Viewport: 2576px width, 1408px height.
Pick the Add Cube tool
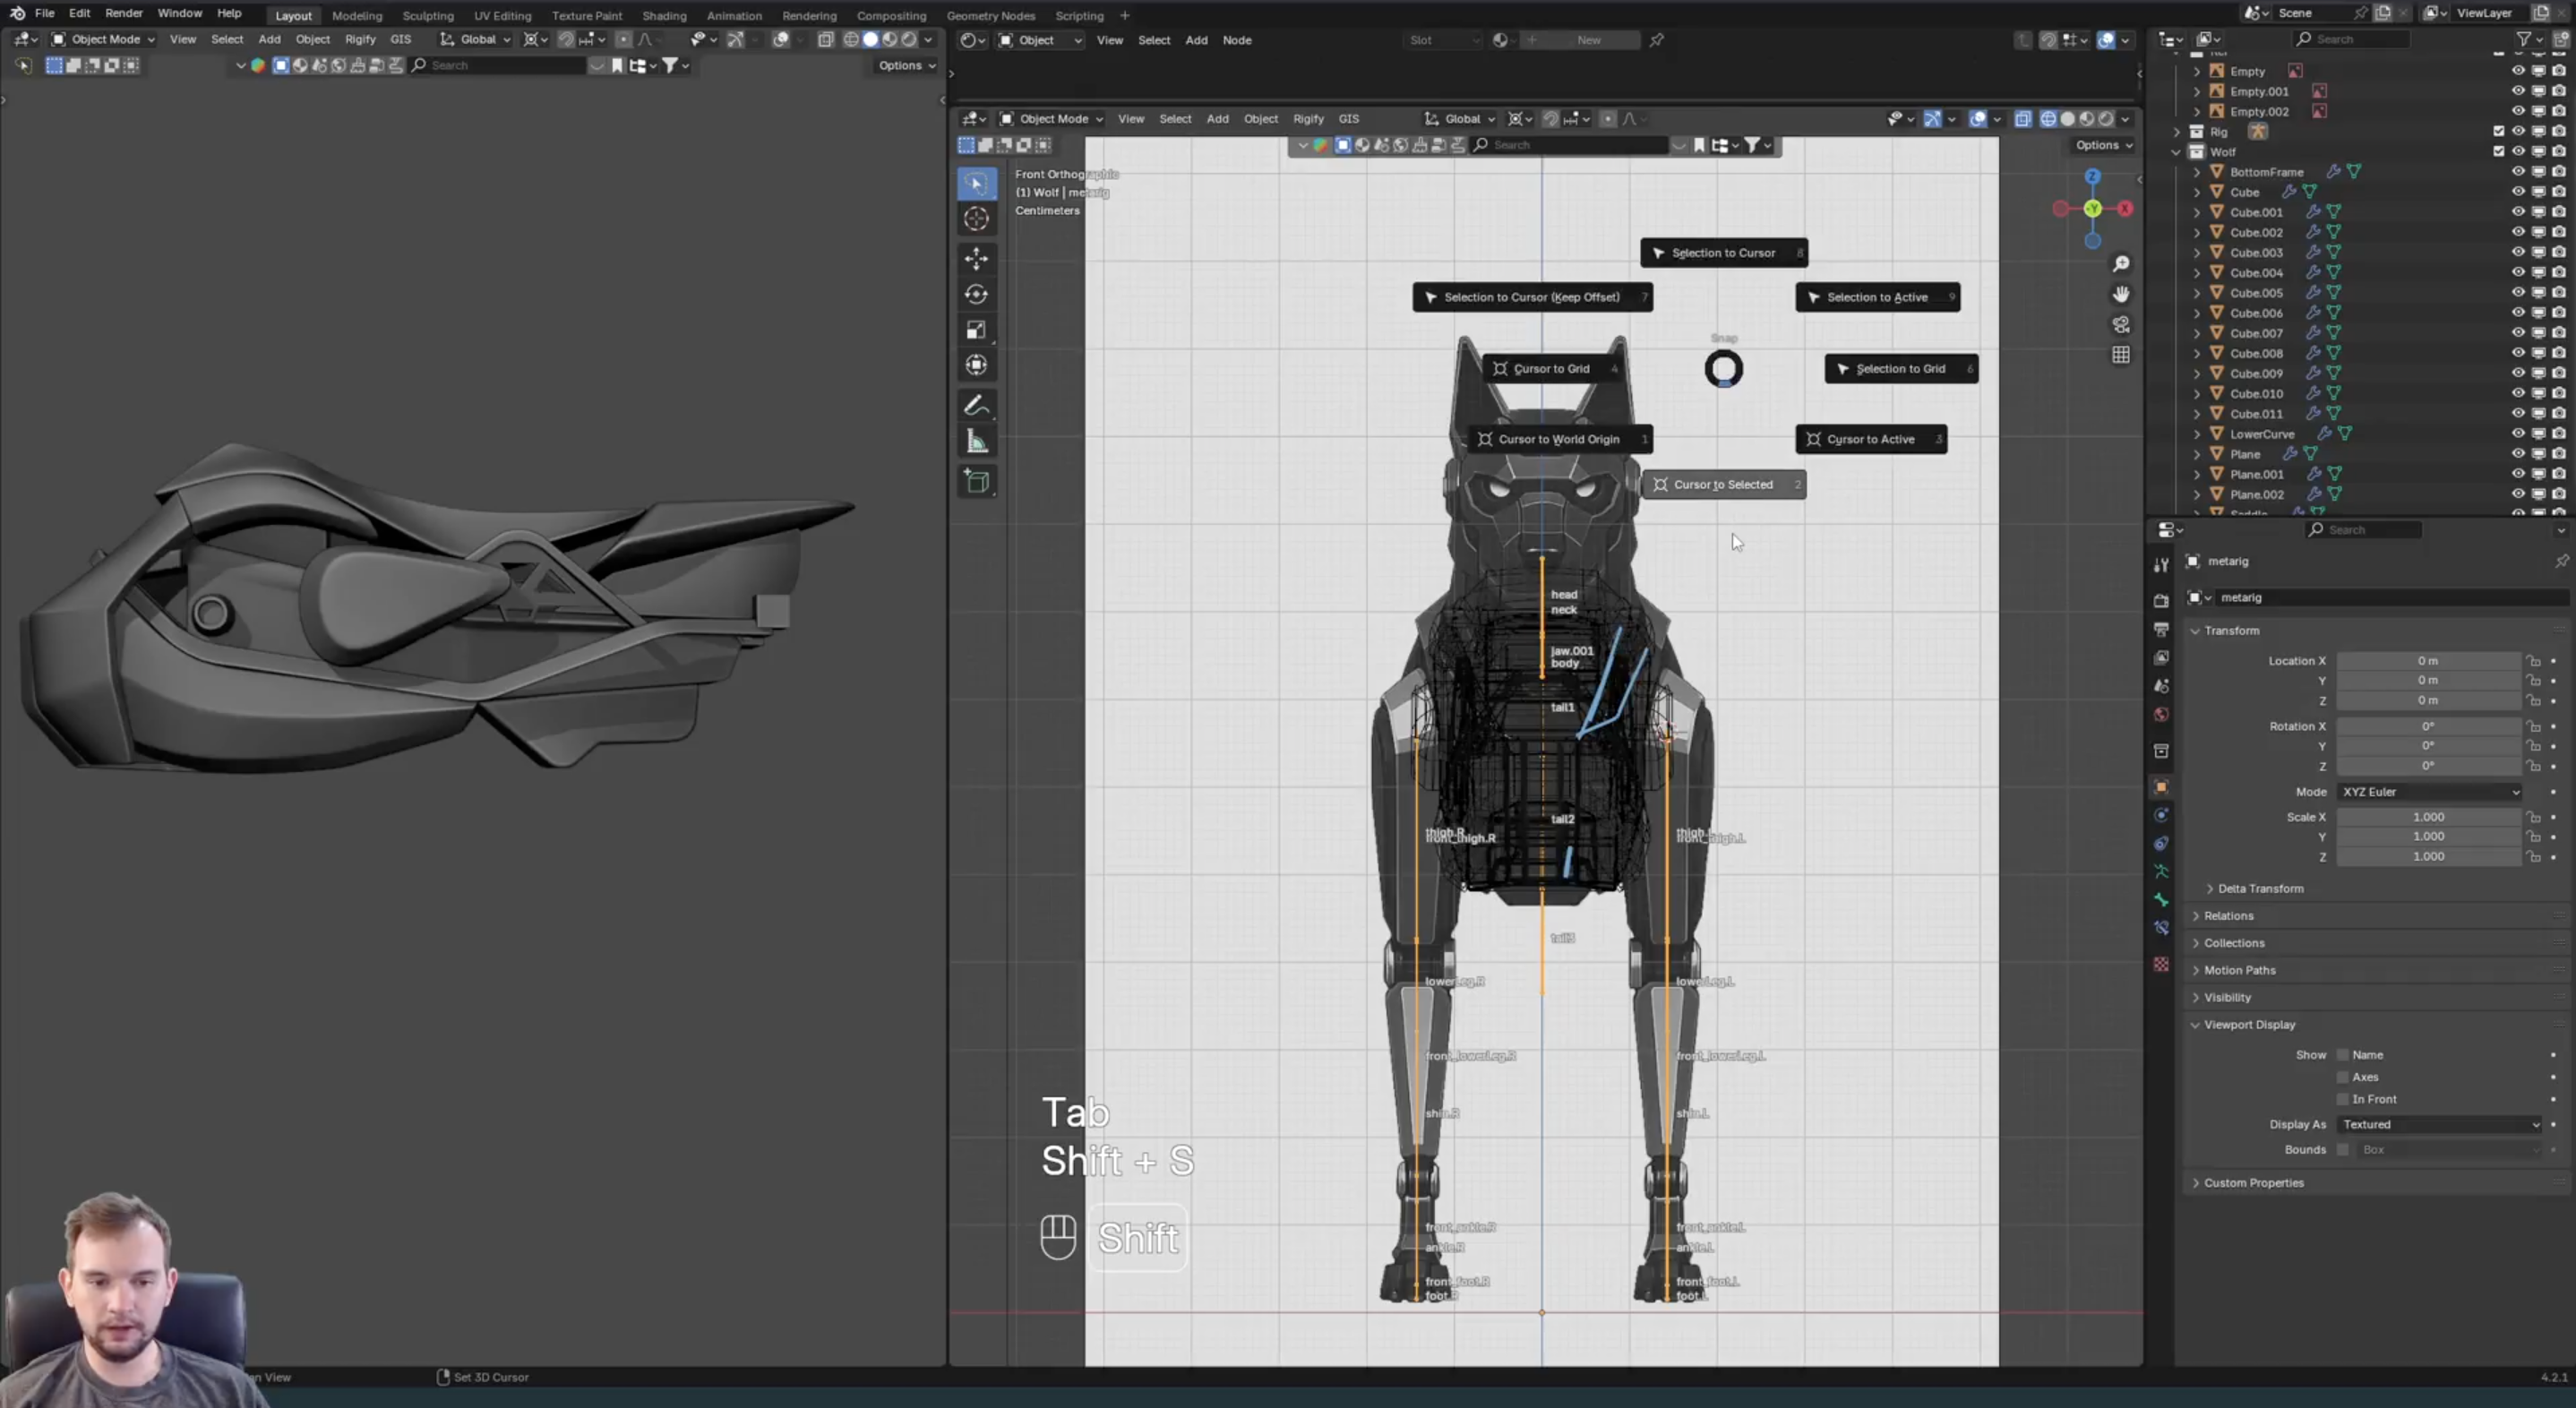pos(976,481)
